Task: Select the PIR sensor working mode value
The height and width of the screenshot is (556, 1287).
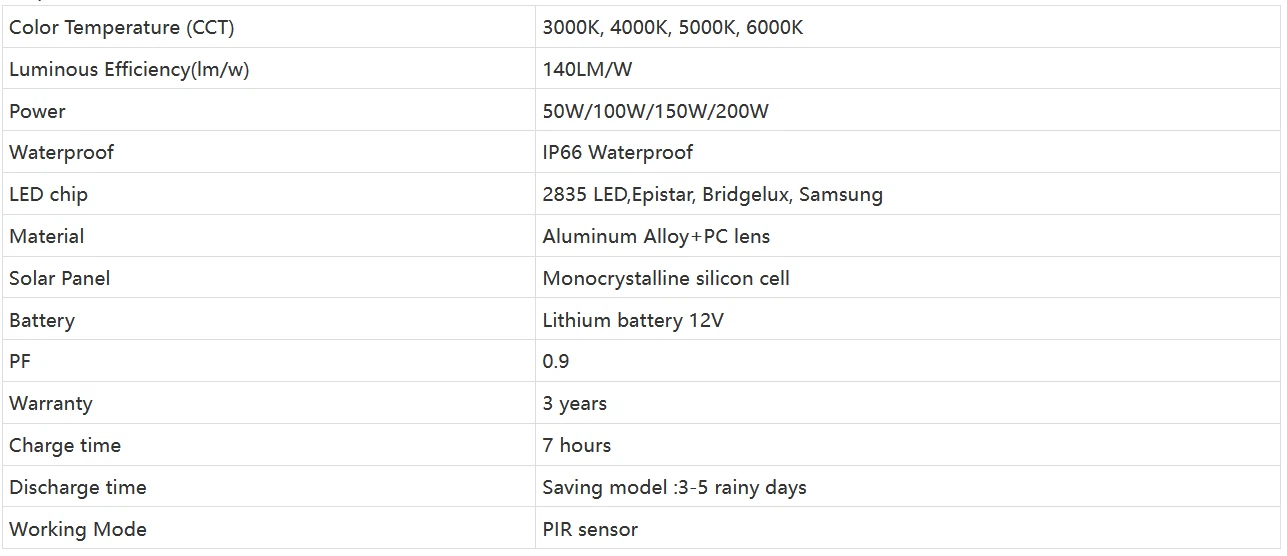Action: (590, 530)
